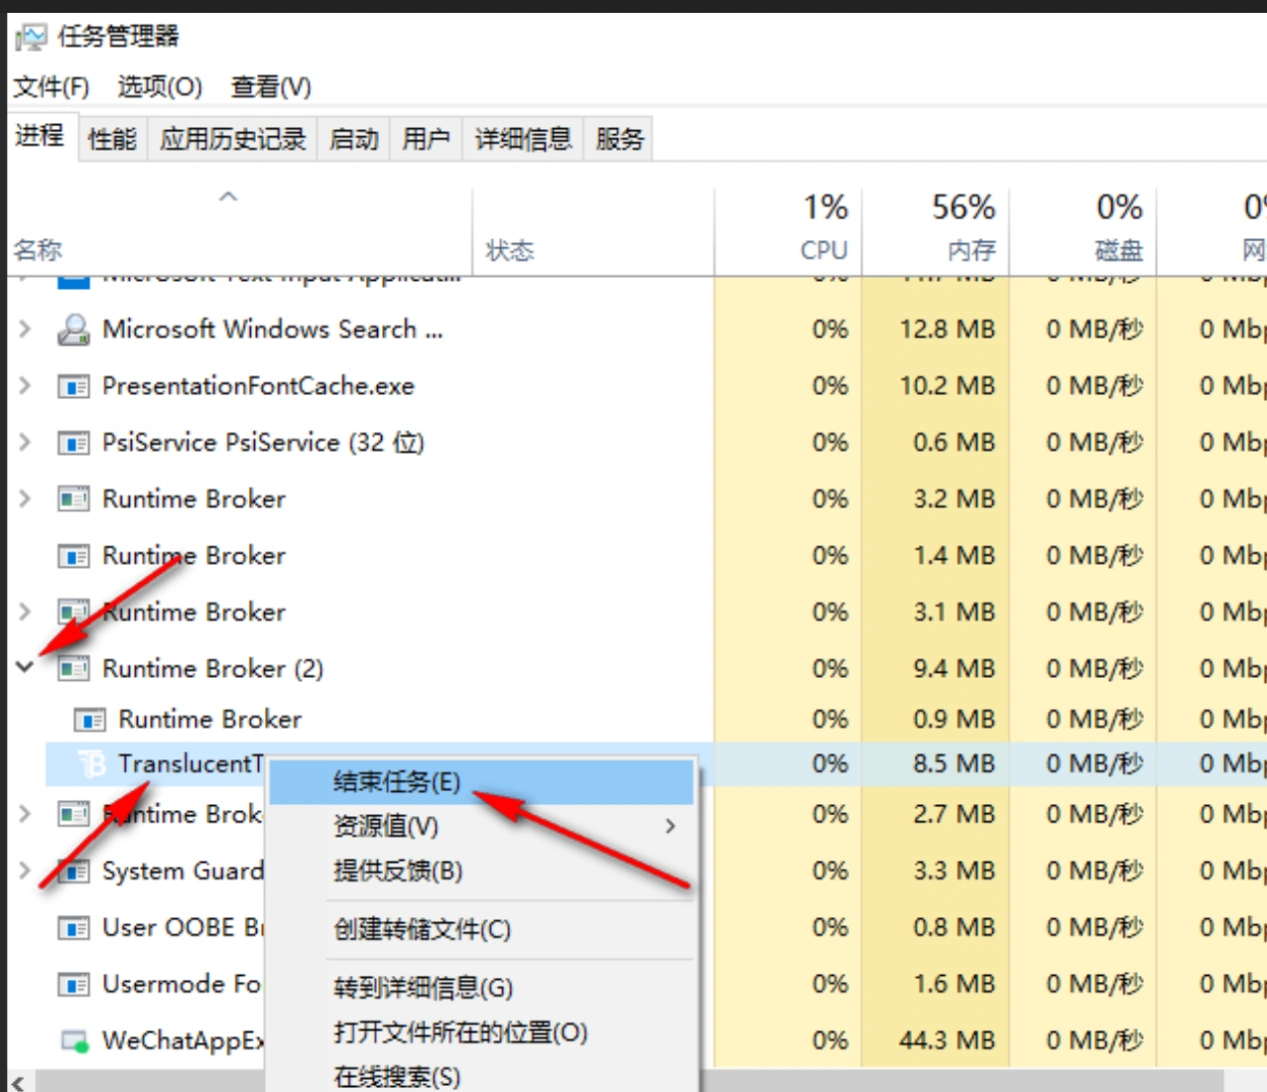Click the PresentationFontCache.exe process icon
This screenshot has height=1092, width=1267.
73,387
